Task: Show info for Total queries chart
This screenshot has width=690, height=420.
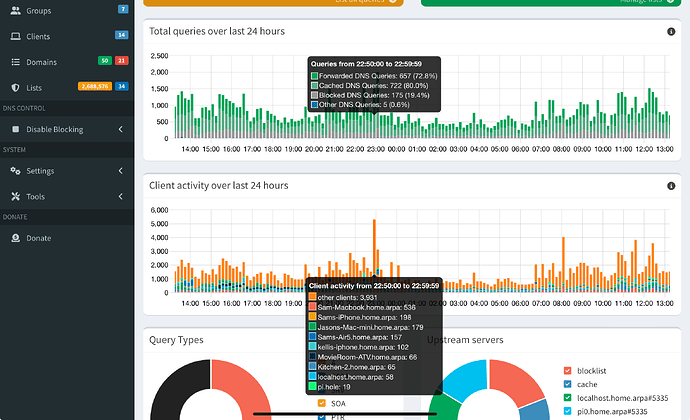Action: coord(671,31)
